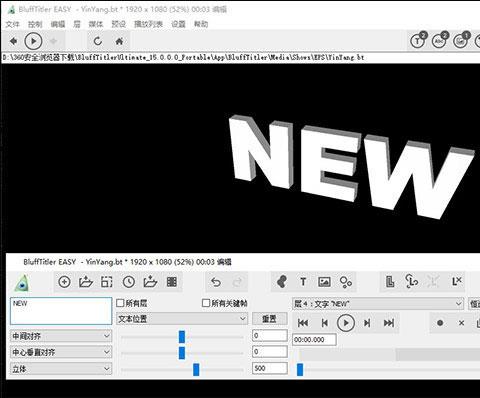Click the L with loop arrow icon
Viewport: 480px width, 398px height.
(412, 282)
